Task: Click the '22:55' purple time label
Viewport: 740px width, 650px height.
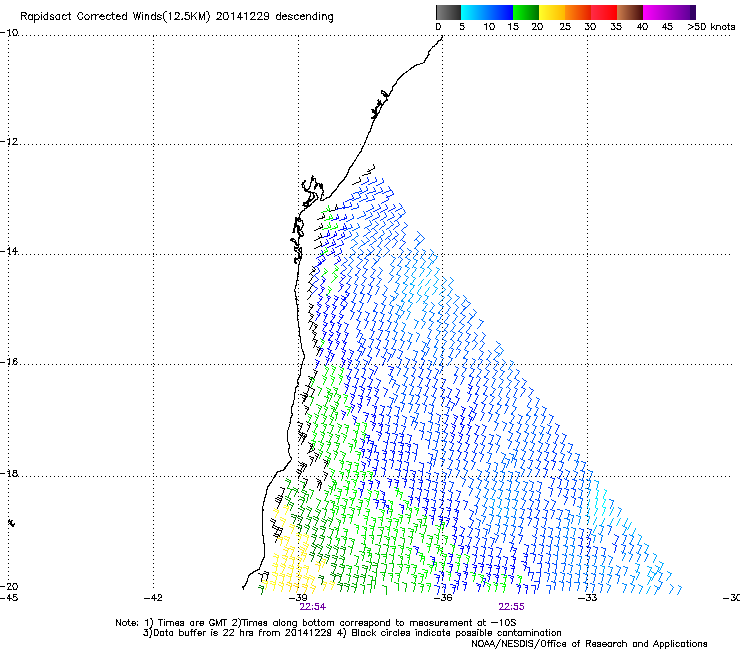Action: 512,607
